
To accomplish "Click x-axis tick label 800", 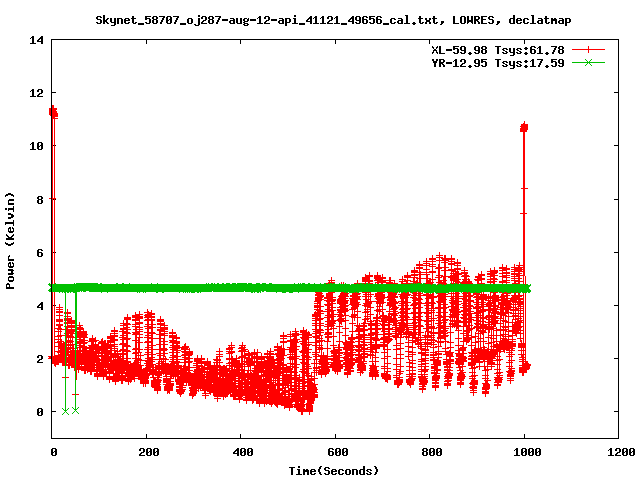I will click(432, 452).
